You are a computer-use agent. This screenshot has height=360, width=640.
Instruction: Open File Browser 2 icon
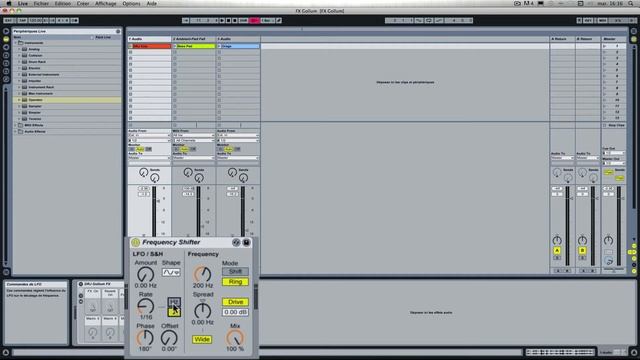click(6, 63)
